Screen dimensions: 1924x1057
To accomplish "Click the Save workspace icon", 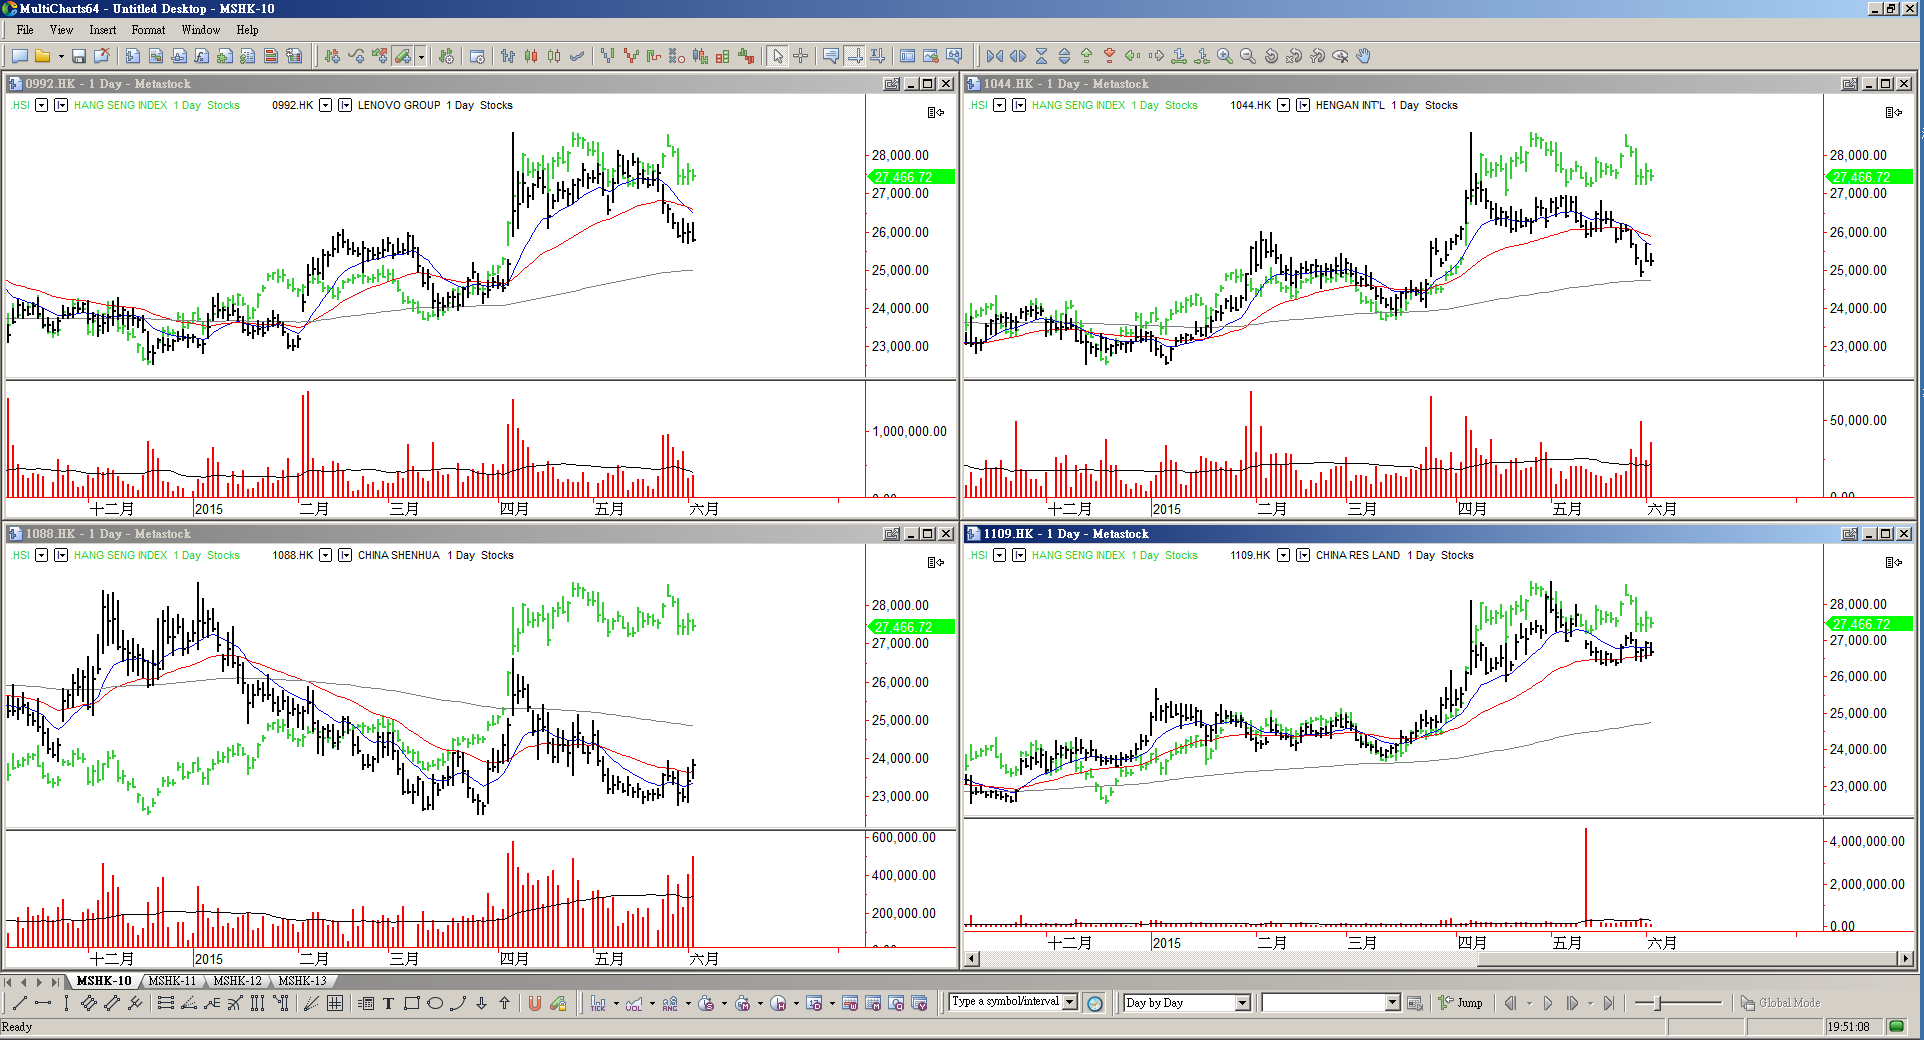I will (78, 57).
